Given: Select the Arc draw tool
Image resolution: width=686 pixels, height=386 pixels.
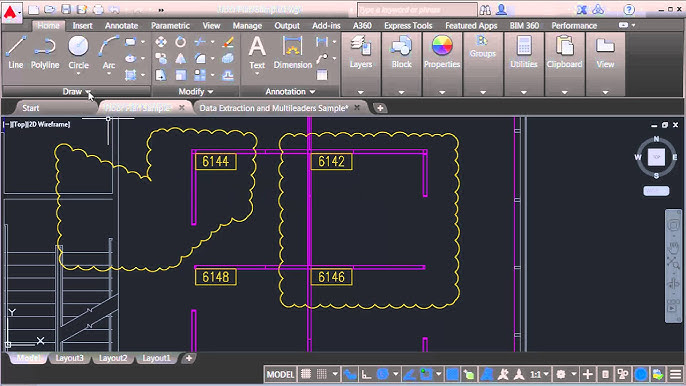Looking at the screenshot, I should point(108,53).
